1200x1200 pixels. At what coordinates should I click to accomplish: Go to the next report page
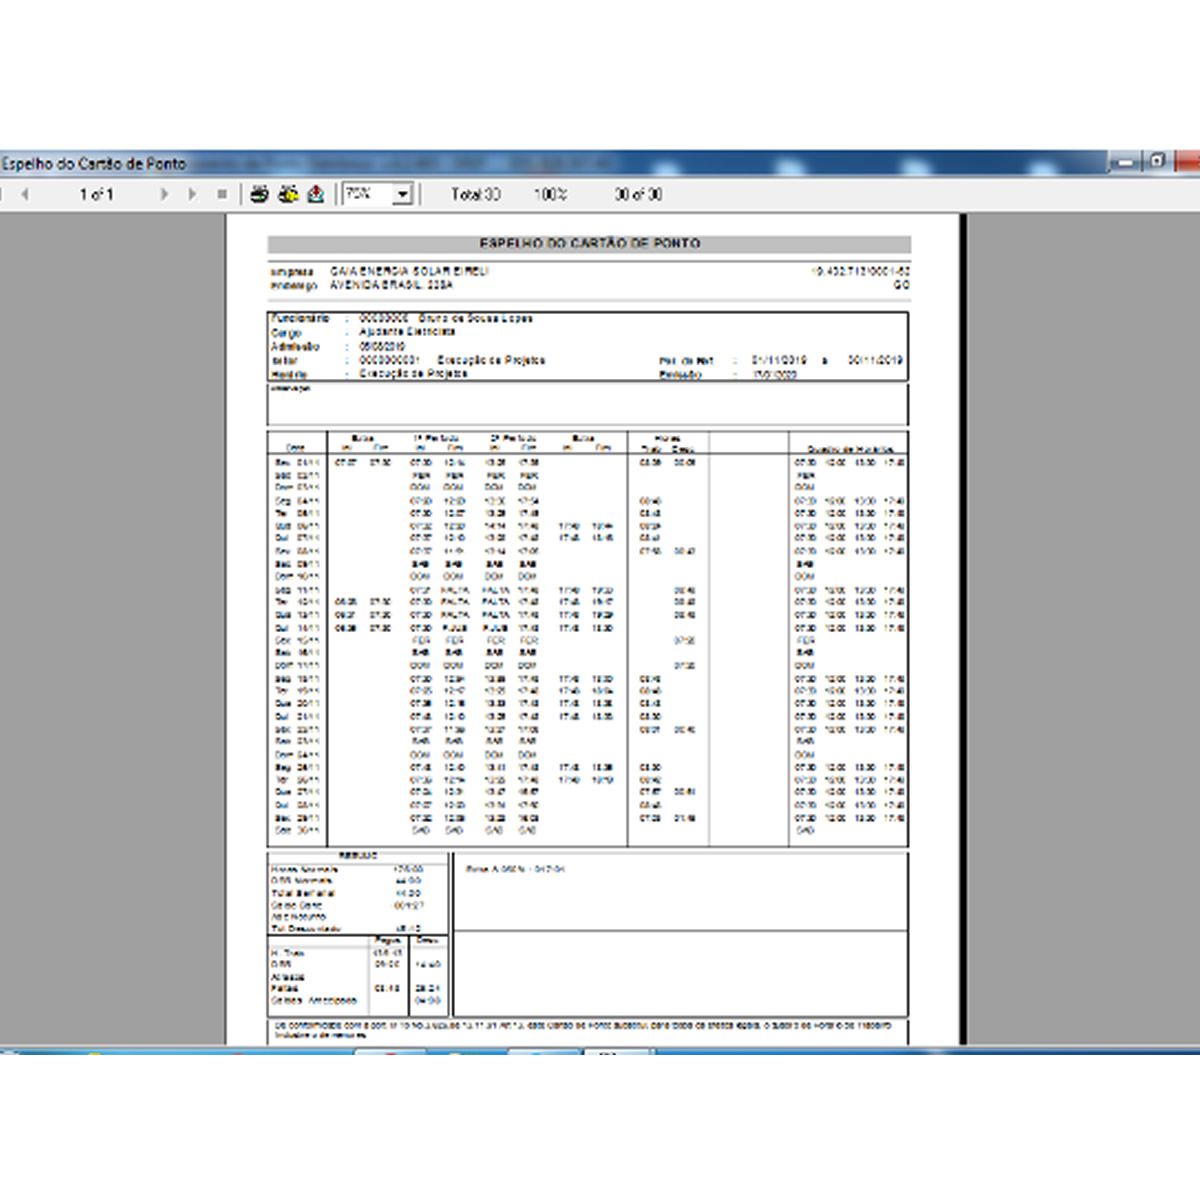coord(165,194)
